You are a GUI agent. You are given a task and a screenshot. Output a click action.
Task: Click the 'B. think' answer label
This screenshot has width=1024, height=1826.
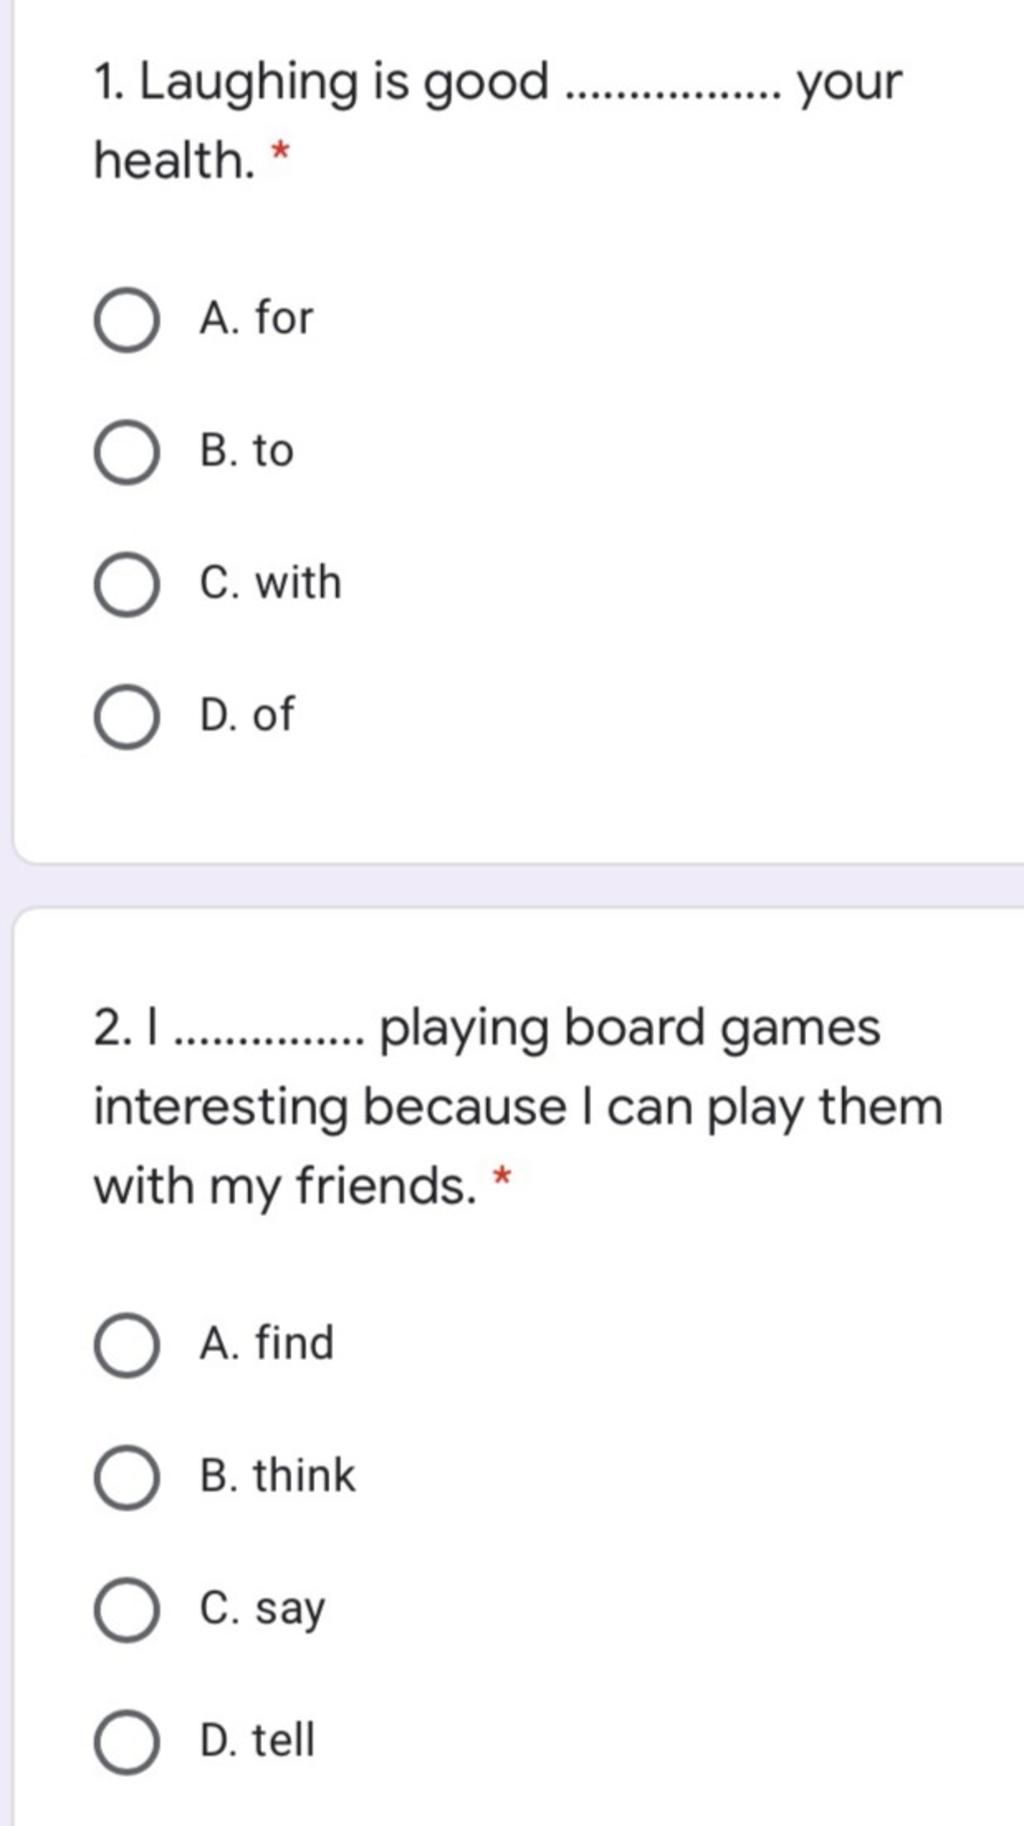pyautogui.click(x=277, y=1474)
